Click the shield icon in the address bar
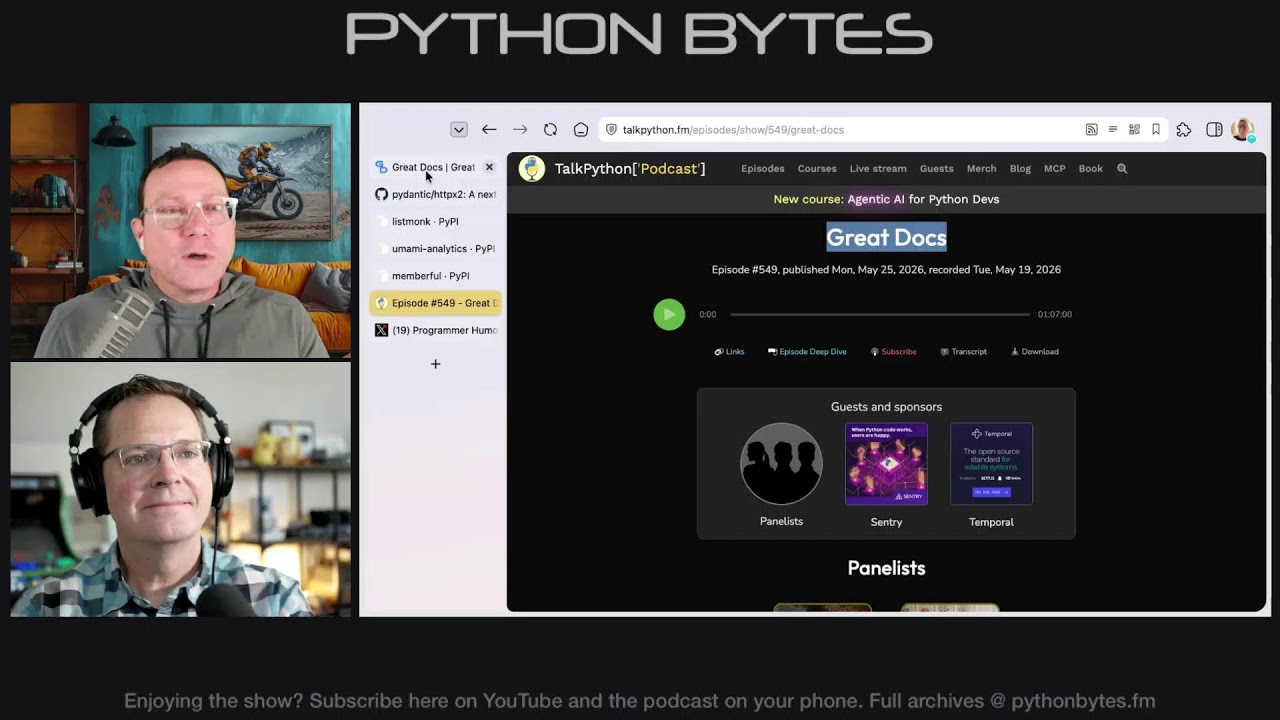The height and width of the screenshot is (720, 1280). [611, 129]
